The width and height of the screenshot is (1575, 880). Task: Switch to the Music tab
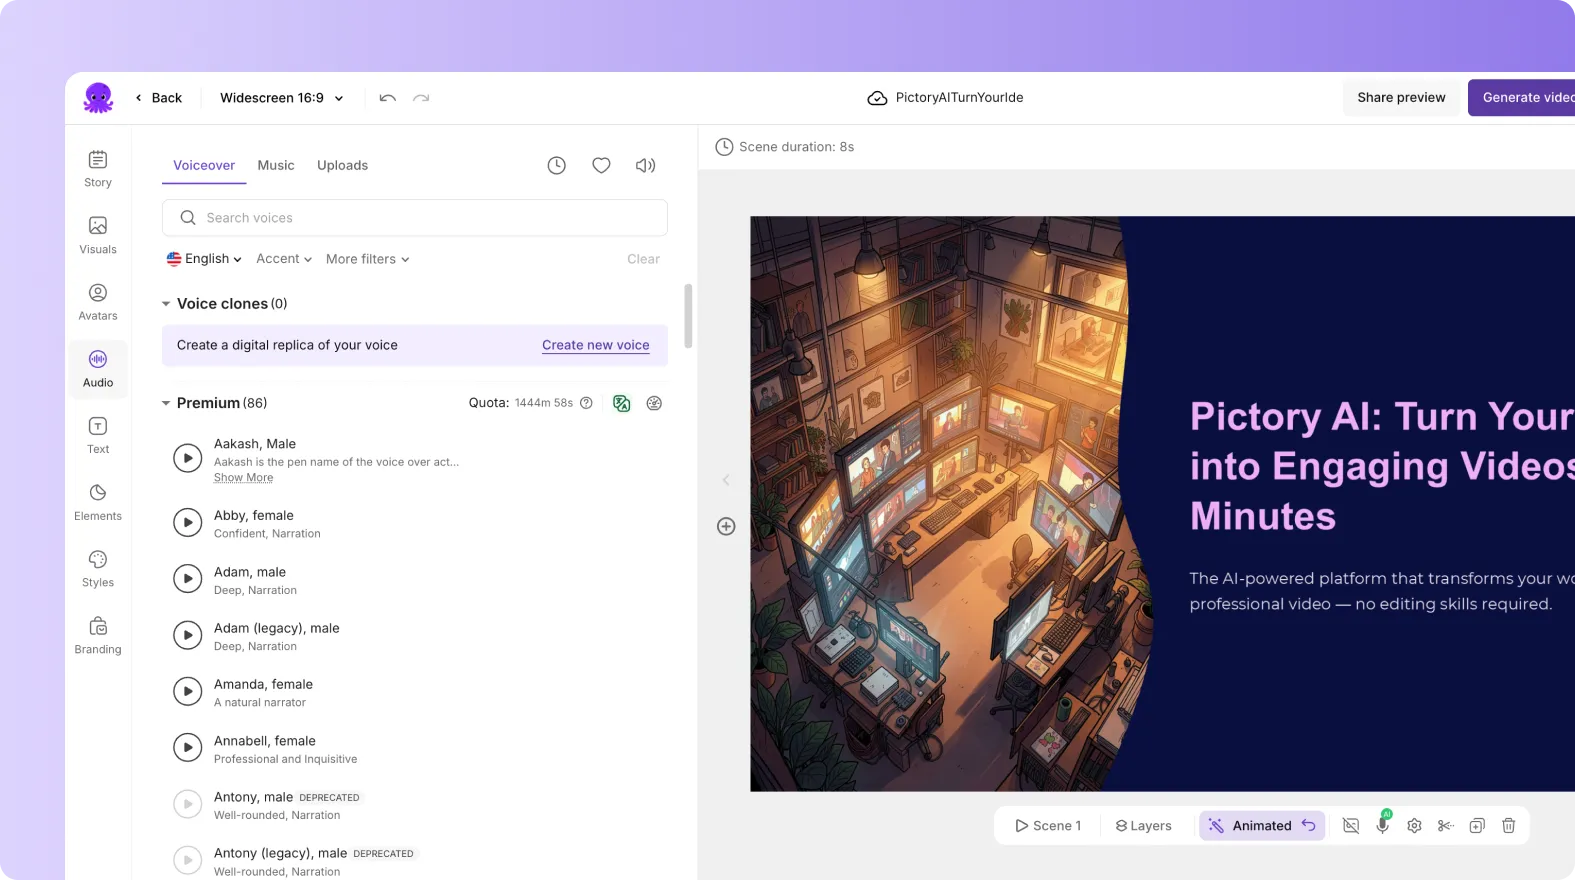point(276,165)
